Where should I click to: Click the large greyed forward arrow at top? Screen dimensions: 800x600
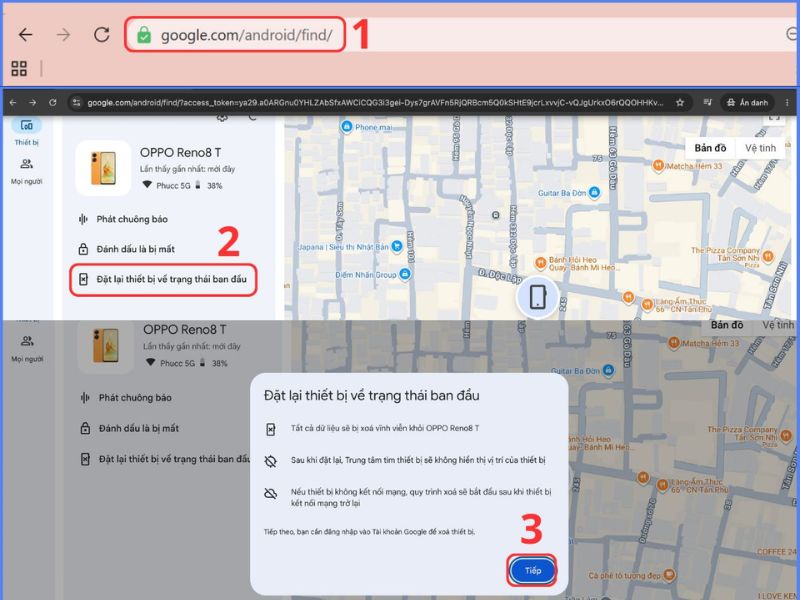(x=63, y=35)
